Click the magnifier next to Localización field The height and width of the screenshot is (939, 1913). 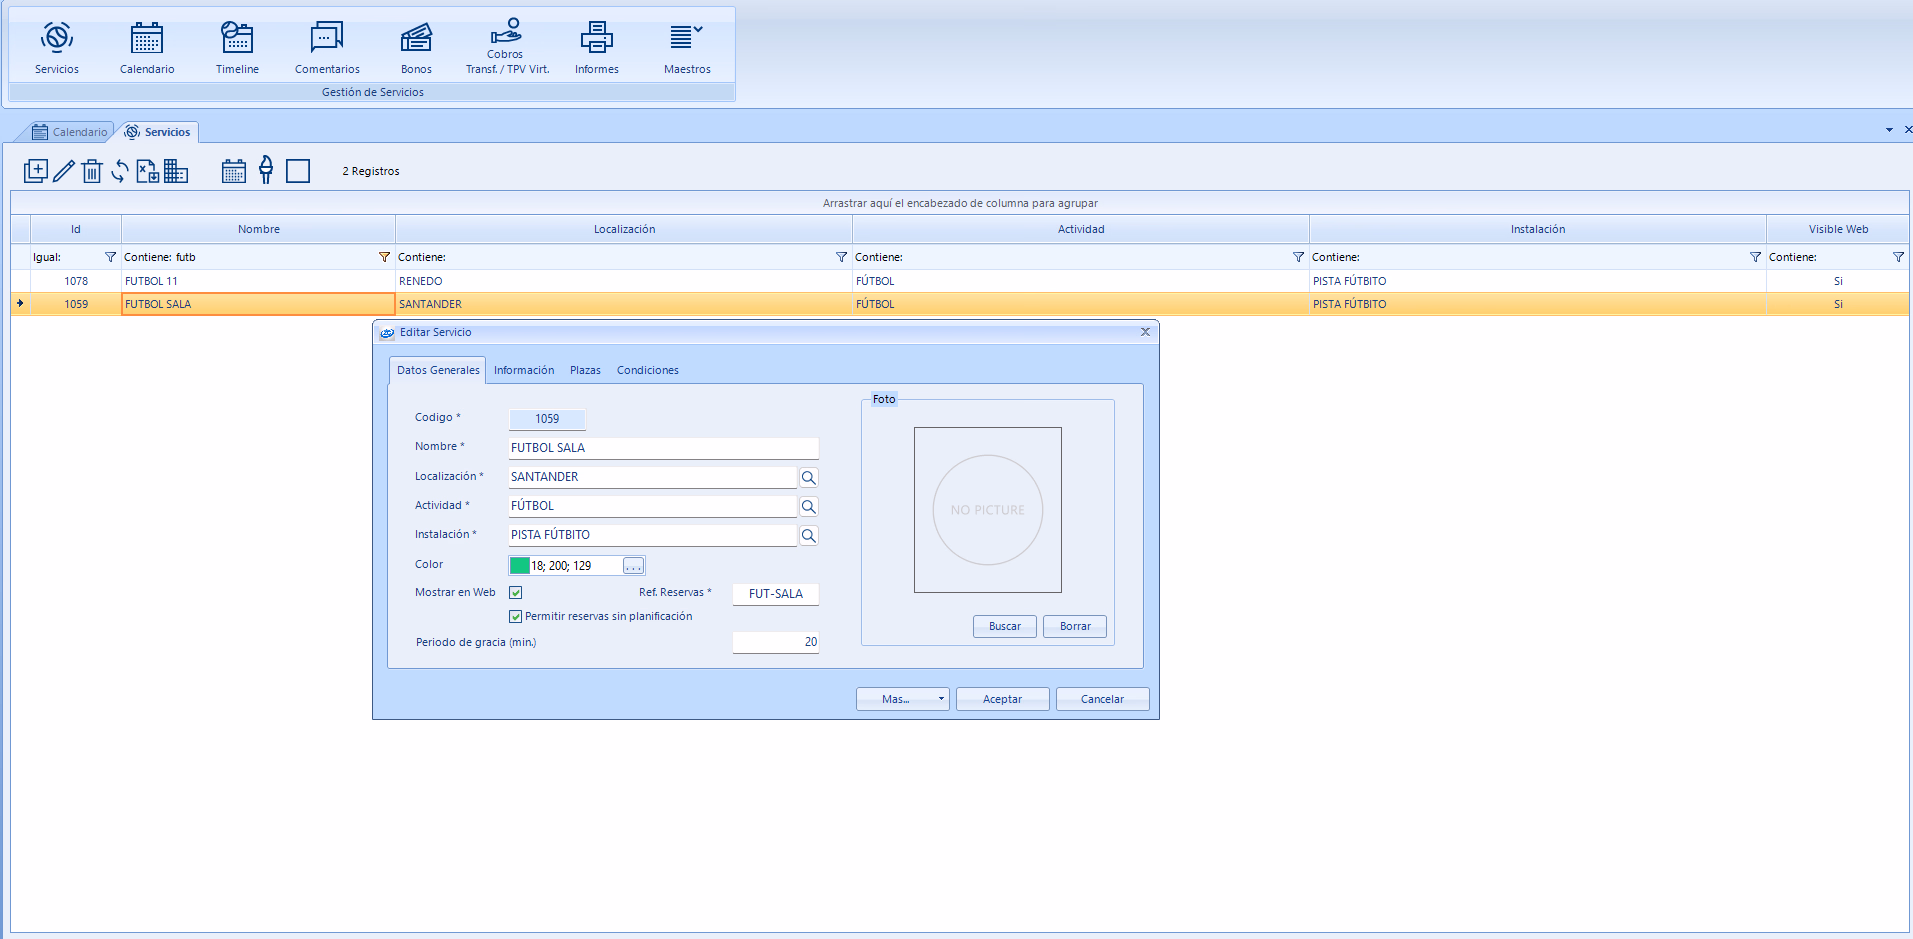point(808,478)
